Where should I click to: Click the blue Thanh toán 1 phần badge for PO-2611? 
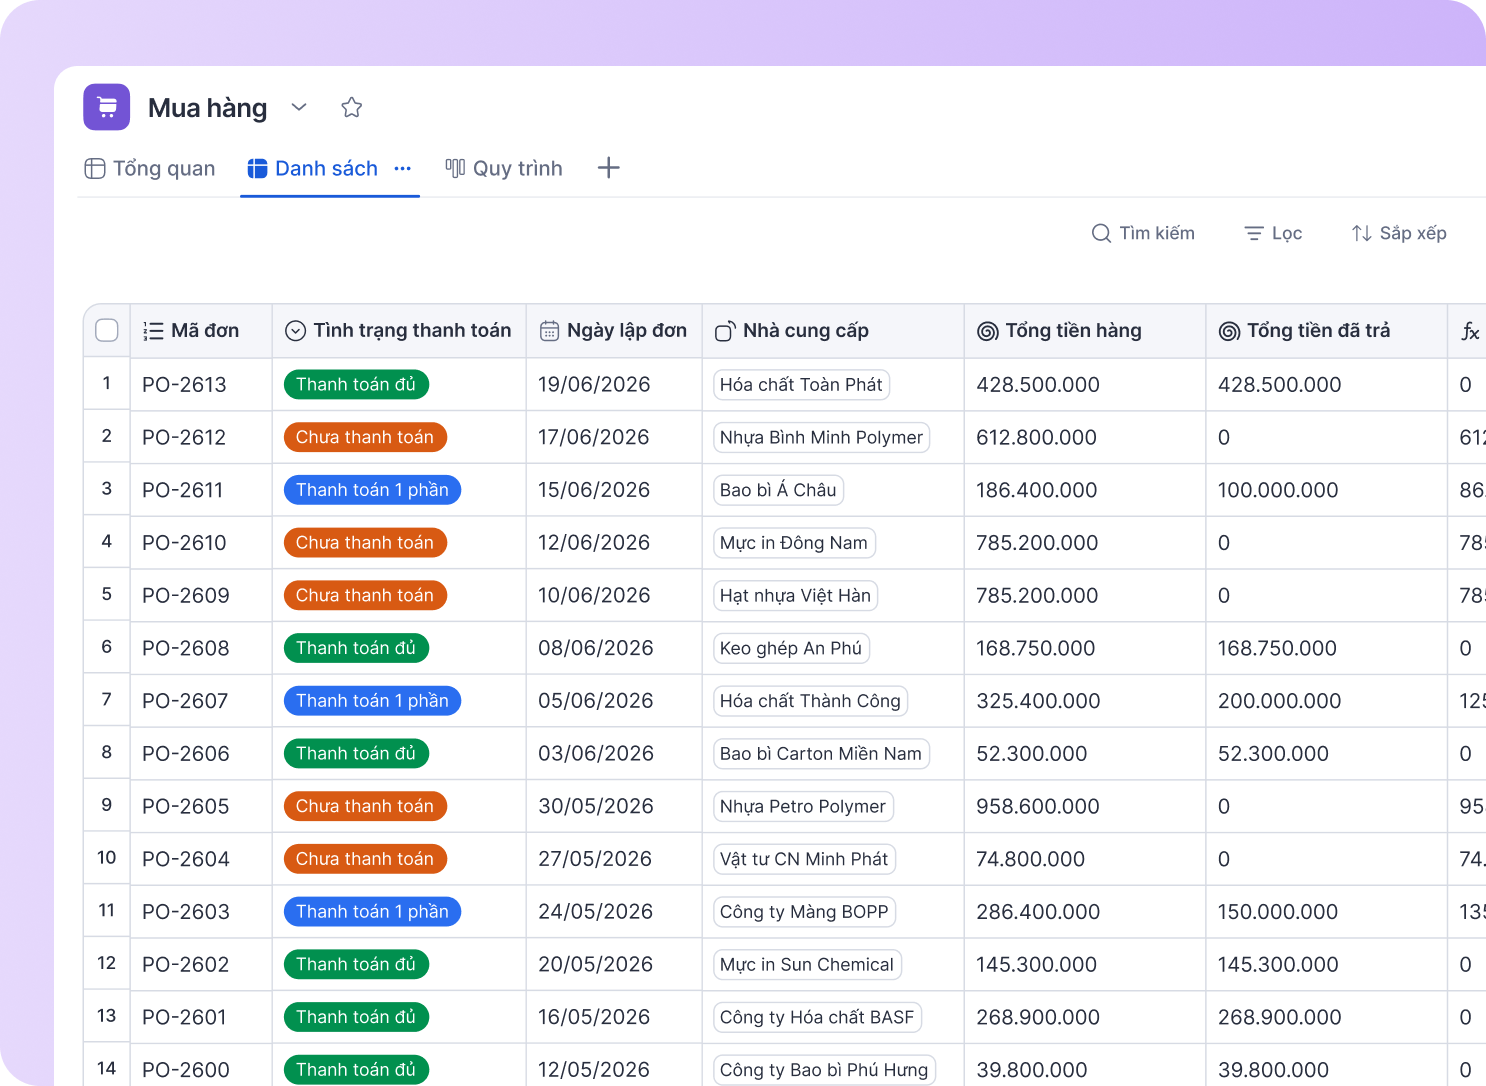(x=372, y=490)
